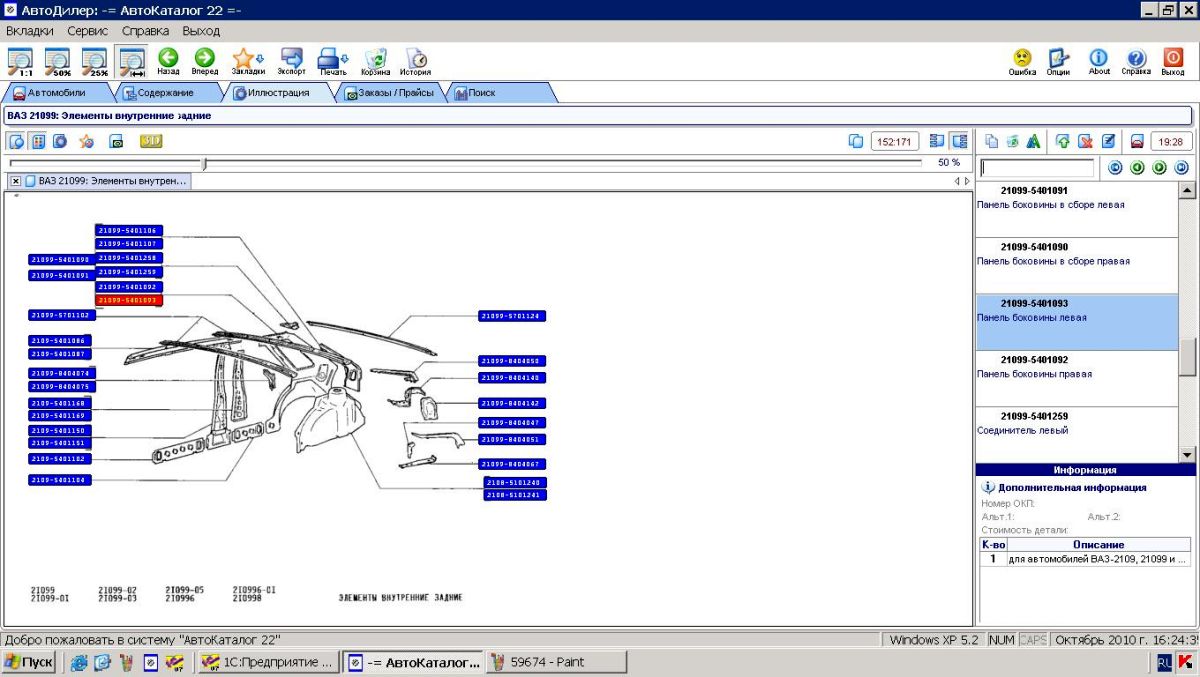Viewport: 1200px width, 677px height.
Task: Click the yellow 3D view button
Action: click(151, 141)
